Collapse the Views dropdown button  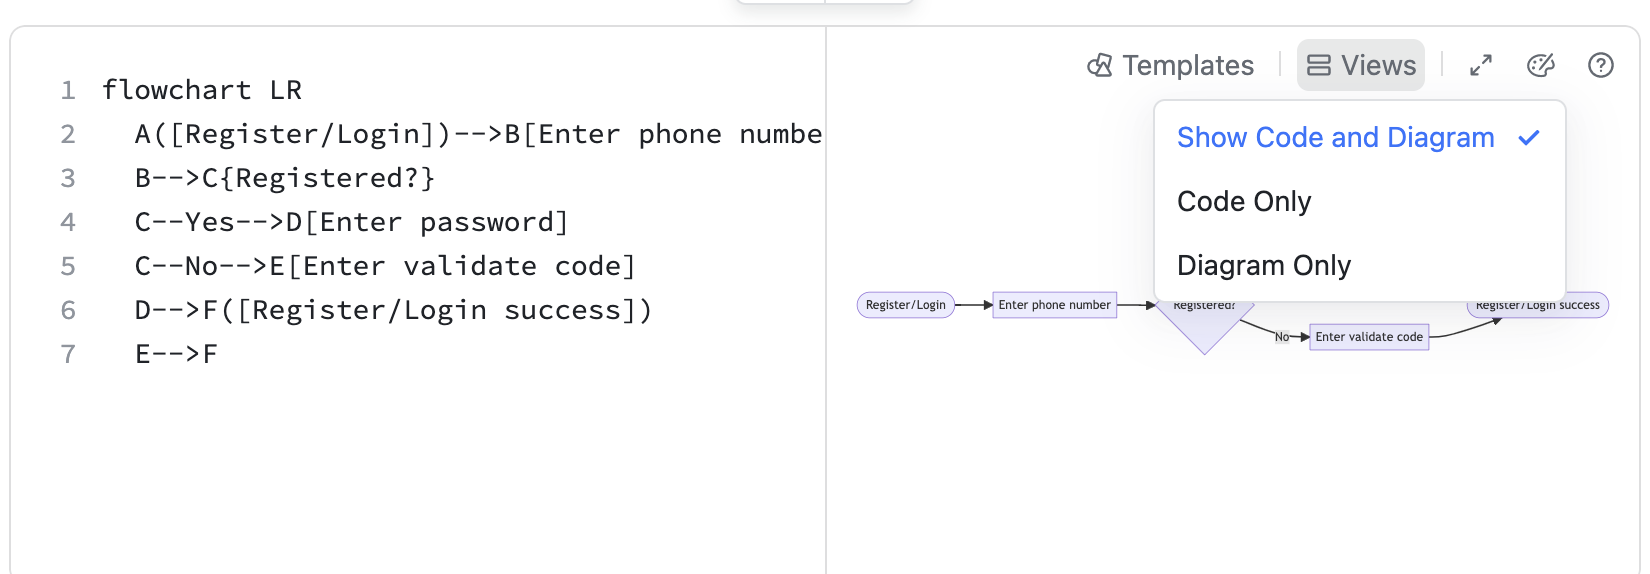click(x=1361, y=66)
